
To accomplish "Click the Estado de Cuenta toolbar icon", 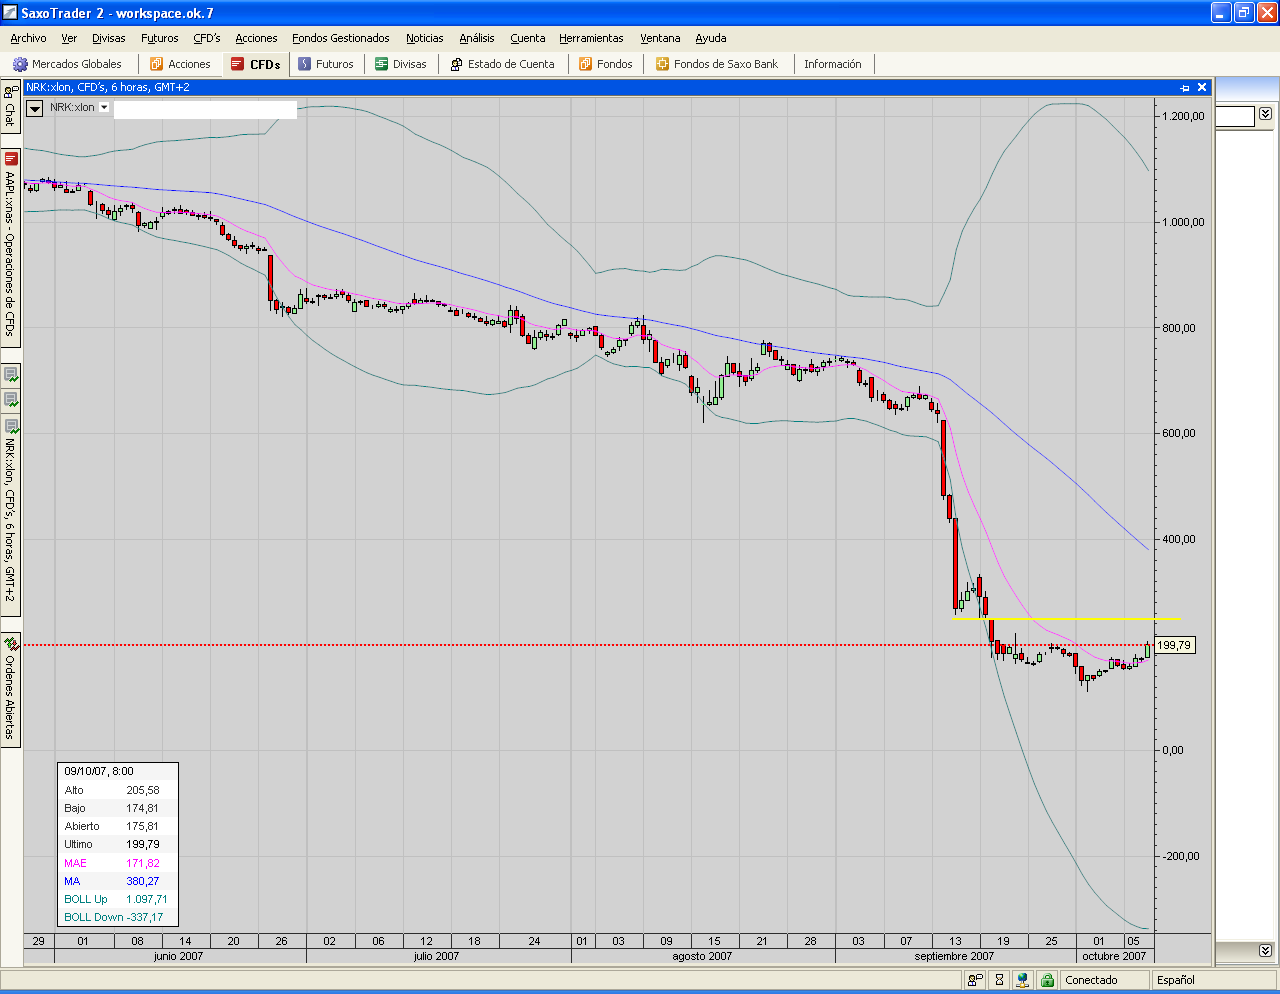I will [456, 64].
